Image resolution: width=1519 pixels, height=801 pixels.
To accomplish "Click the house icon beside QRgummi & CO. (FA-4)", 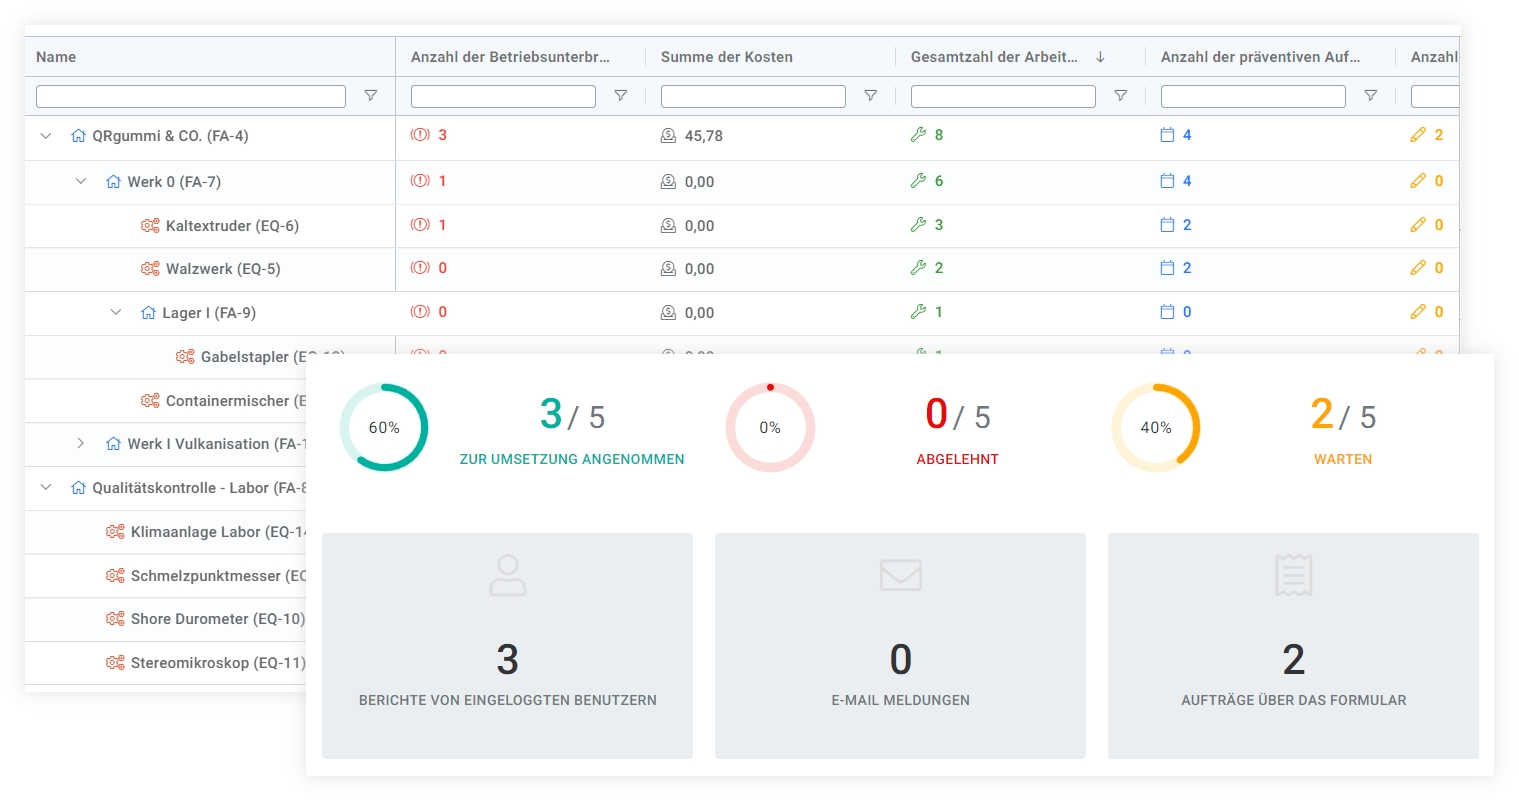I will [78, 136].
